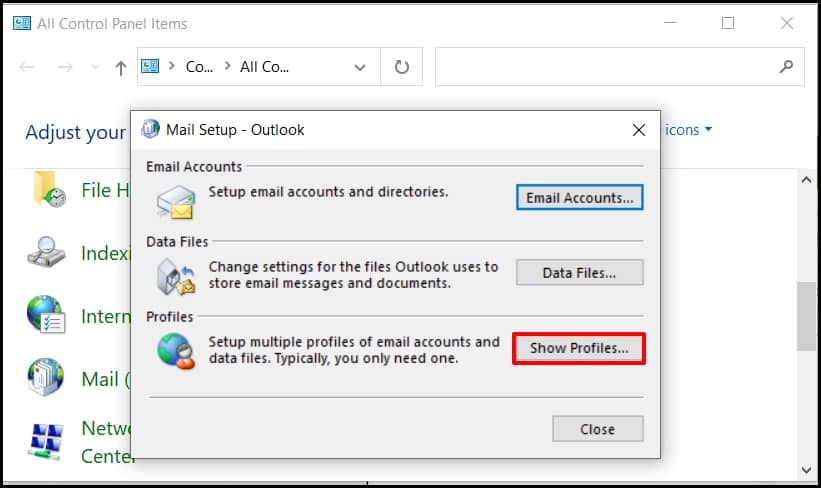Click the 'Mail (' Control Panel link
The width and height of the screenshot is (821, 488).
(x=105, y=379)
